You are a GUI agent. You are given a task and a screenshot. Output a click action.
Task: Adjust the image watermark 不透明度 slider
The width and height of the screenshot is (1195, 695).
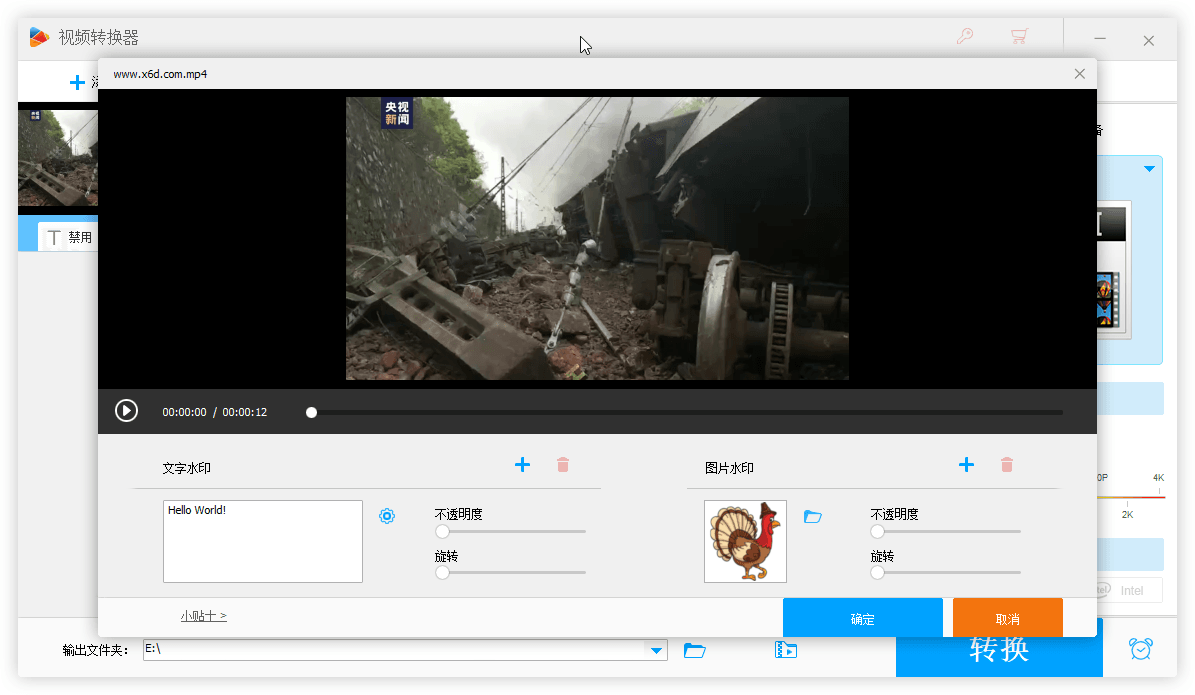[878, 531]
